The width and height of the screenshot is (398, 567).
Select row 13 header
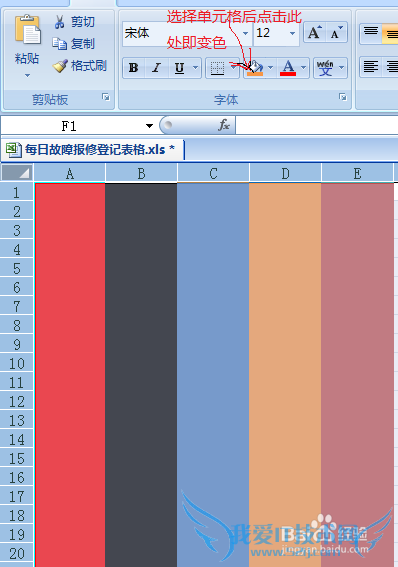(17, 420)
